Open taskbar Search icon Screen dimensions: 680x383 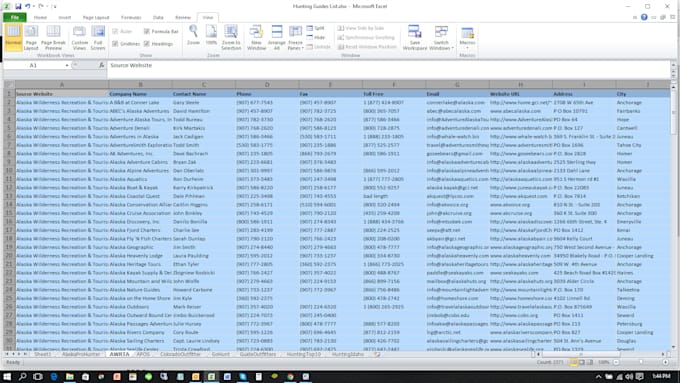[23, 376]
